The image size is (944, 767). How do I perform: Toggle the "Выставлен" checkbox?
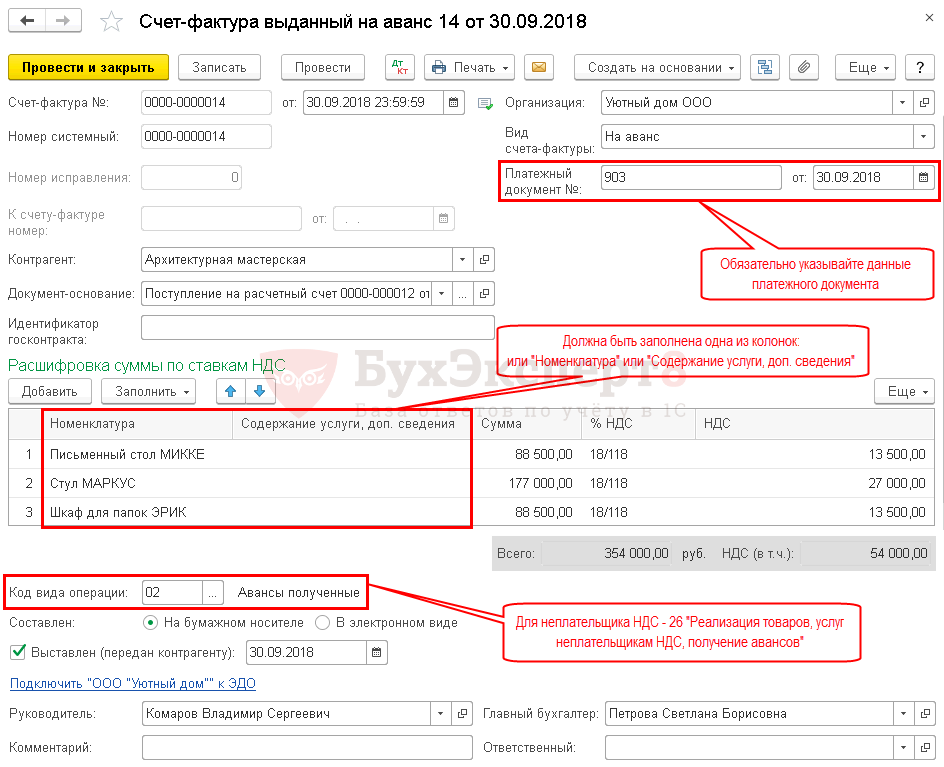click(16, 652)
